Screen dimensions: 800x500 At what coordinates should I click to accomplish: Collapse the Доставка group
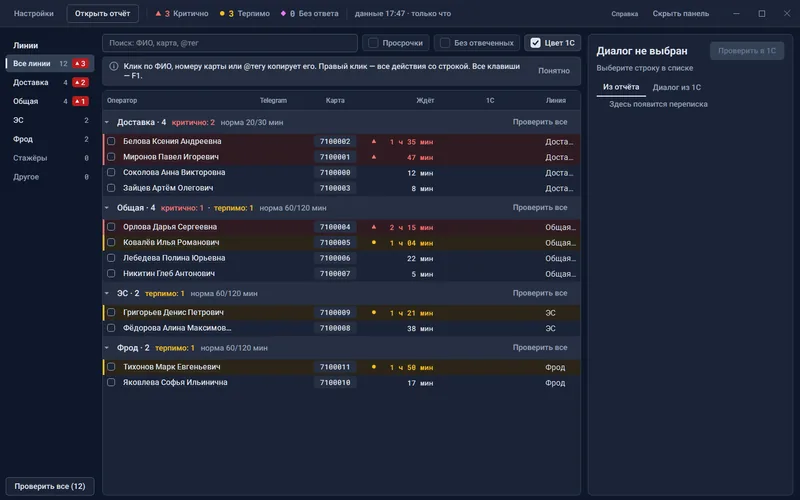(x=107, y=122)
